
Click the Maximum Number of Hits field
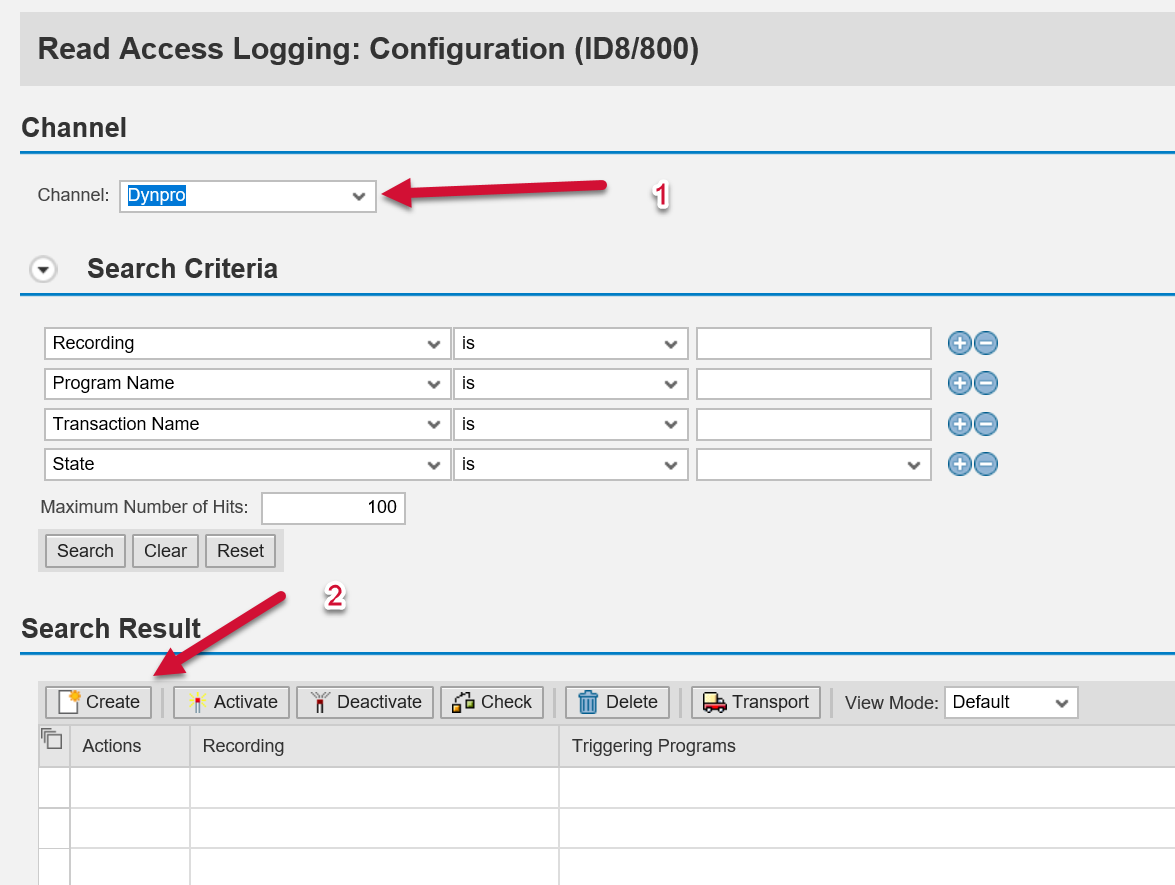(x=333, y=508)
